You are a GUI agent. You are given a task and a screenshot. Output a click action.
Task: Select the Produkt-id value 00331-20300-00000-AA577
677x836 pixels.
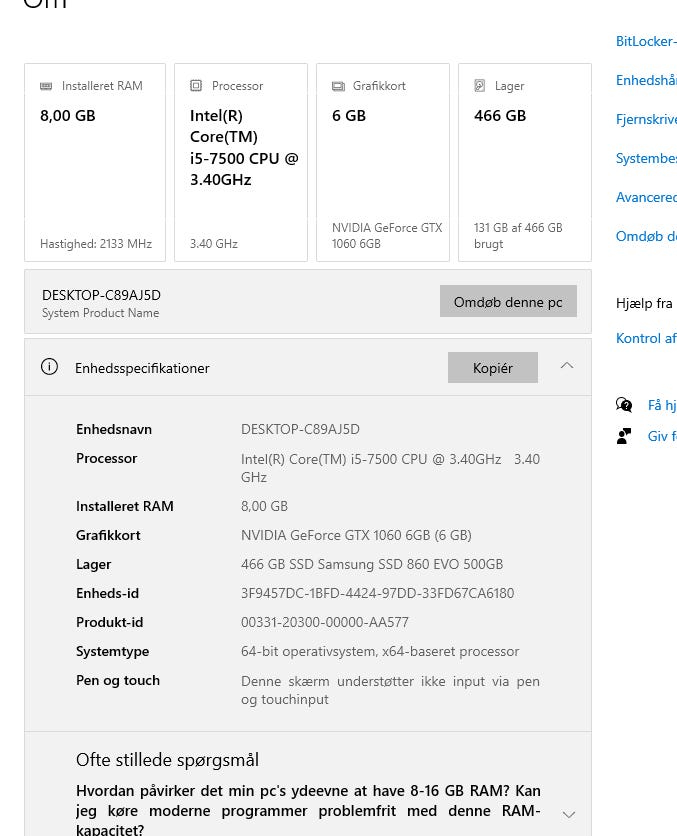tap(325, 622)
